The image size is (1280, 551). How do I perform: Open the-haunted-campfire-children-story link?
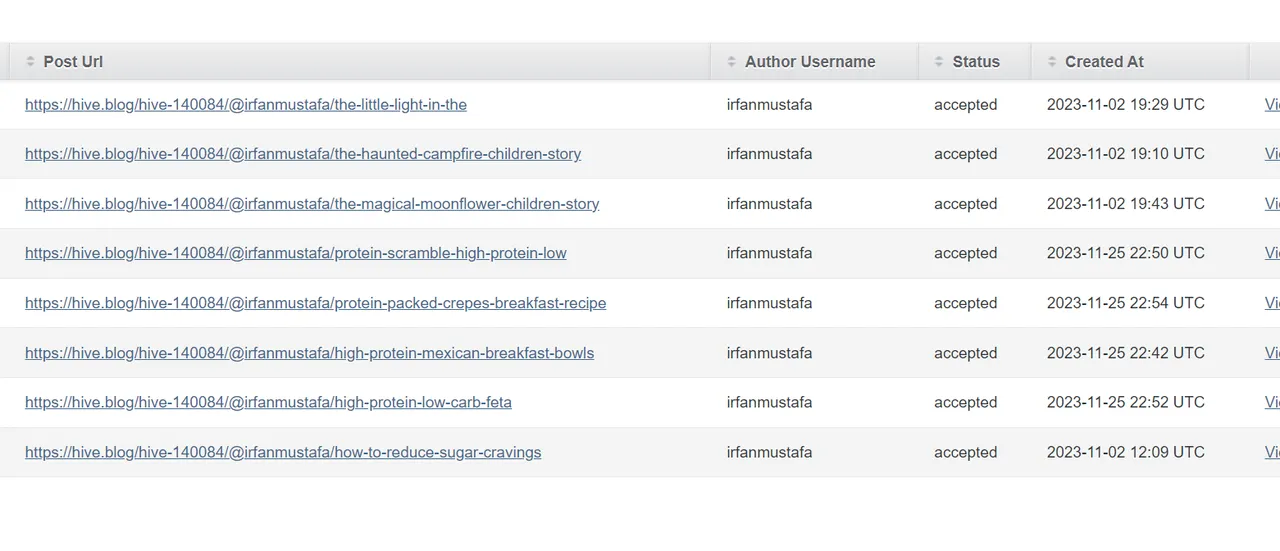coord(303,154)
